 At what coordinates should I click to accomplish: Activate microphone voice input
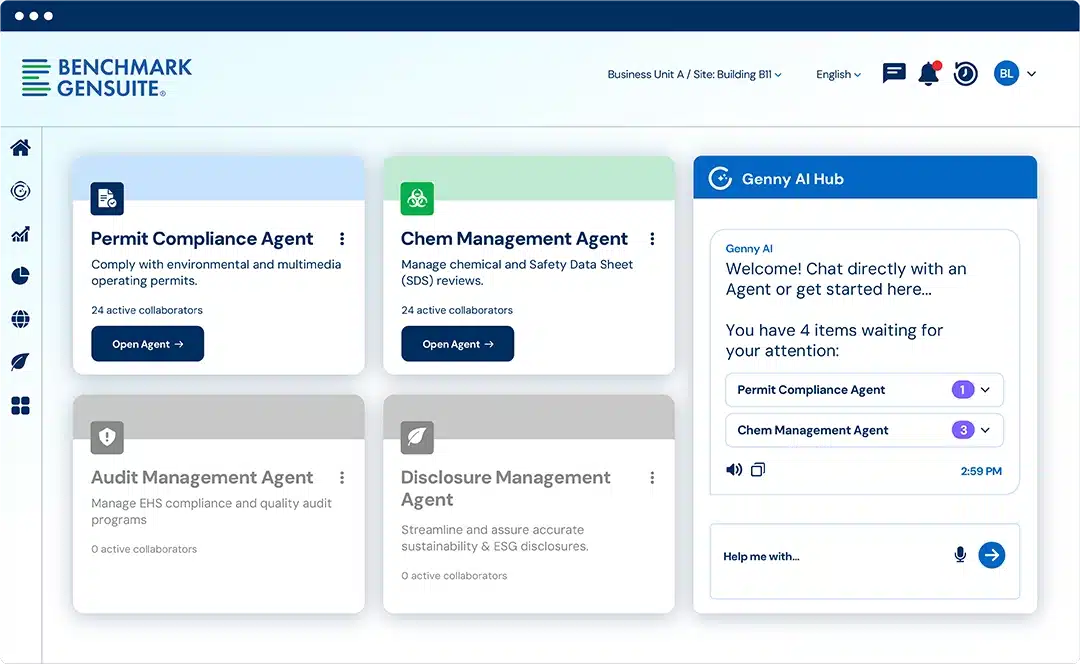tap(960, 555)
